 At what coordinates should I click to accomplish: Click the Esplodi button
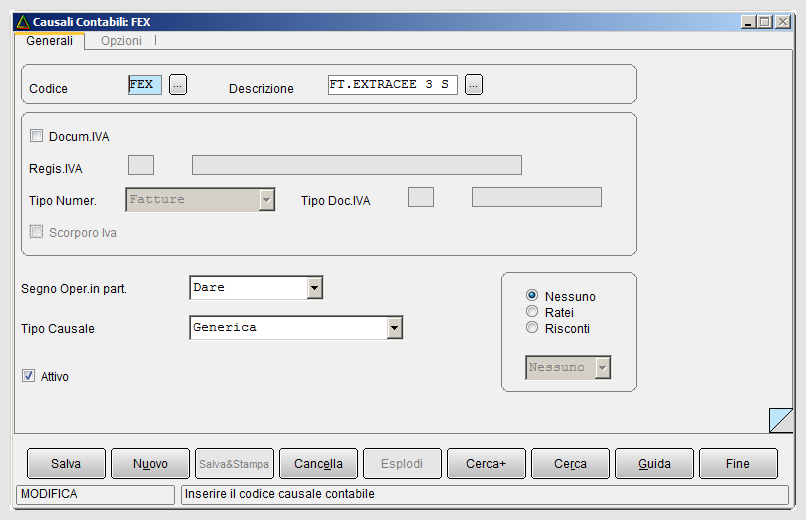[402, 463]
